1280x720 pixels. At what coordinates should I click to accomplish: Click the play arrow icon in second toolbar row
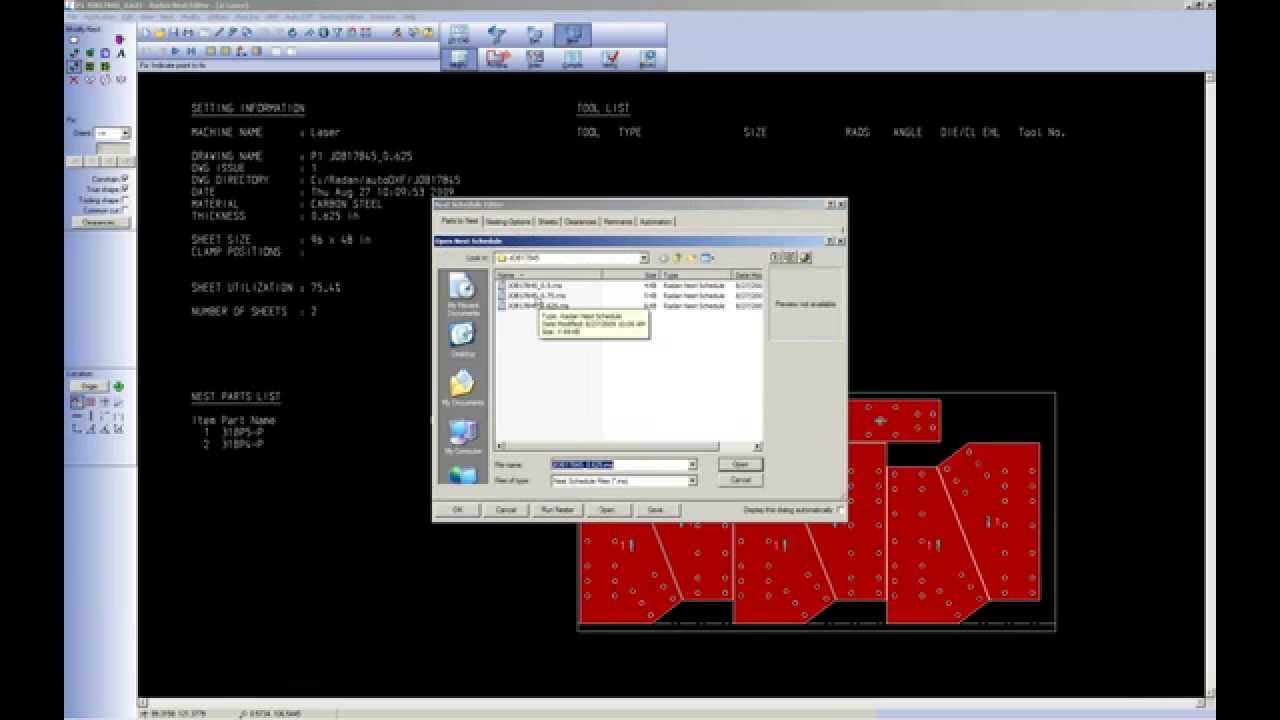point(176,51)
